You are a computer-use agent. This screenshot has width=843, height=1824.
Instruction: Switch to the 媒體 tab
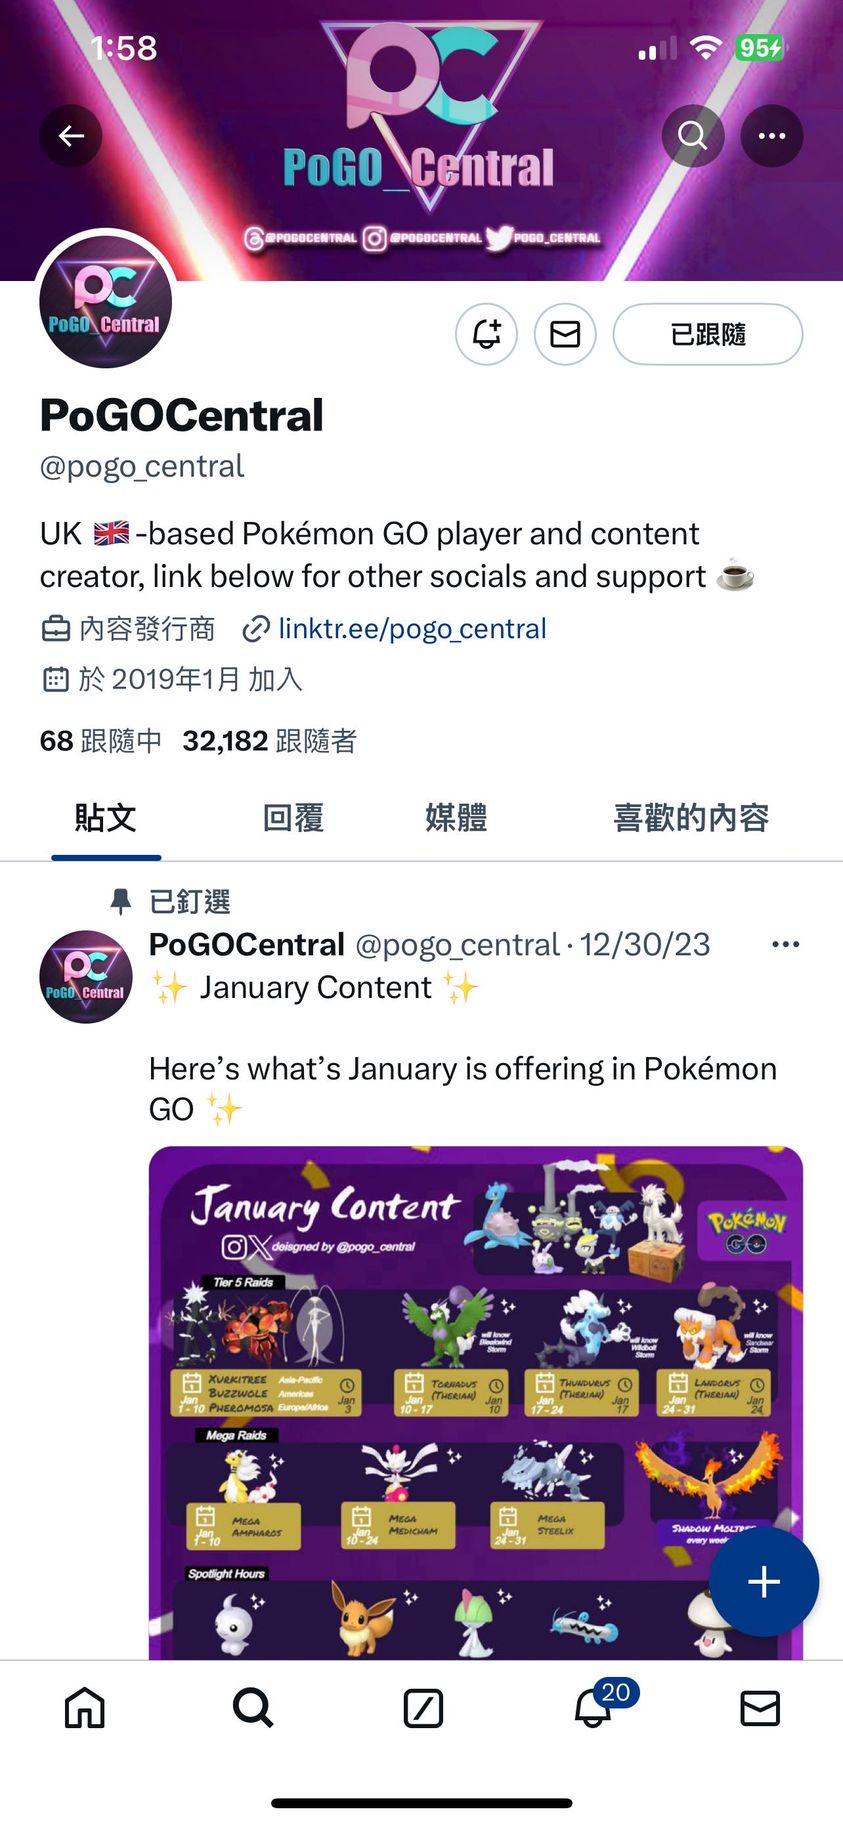coord(456,818)
